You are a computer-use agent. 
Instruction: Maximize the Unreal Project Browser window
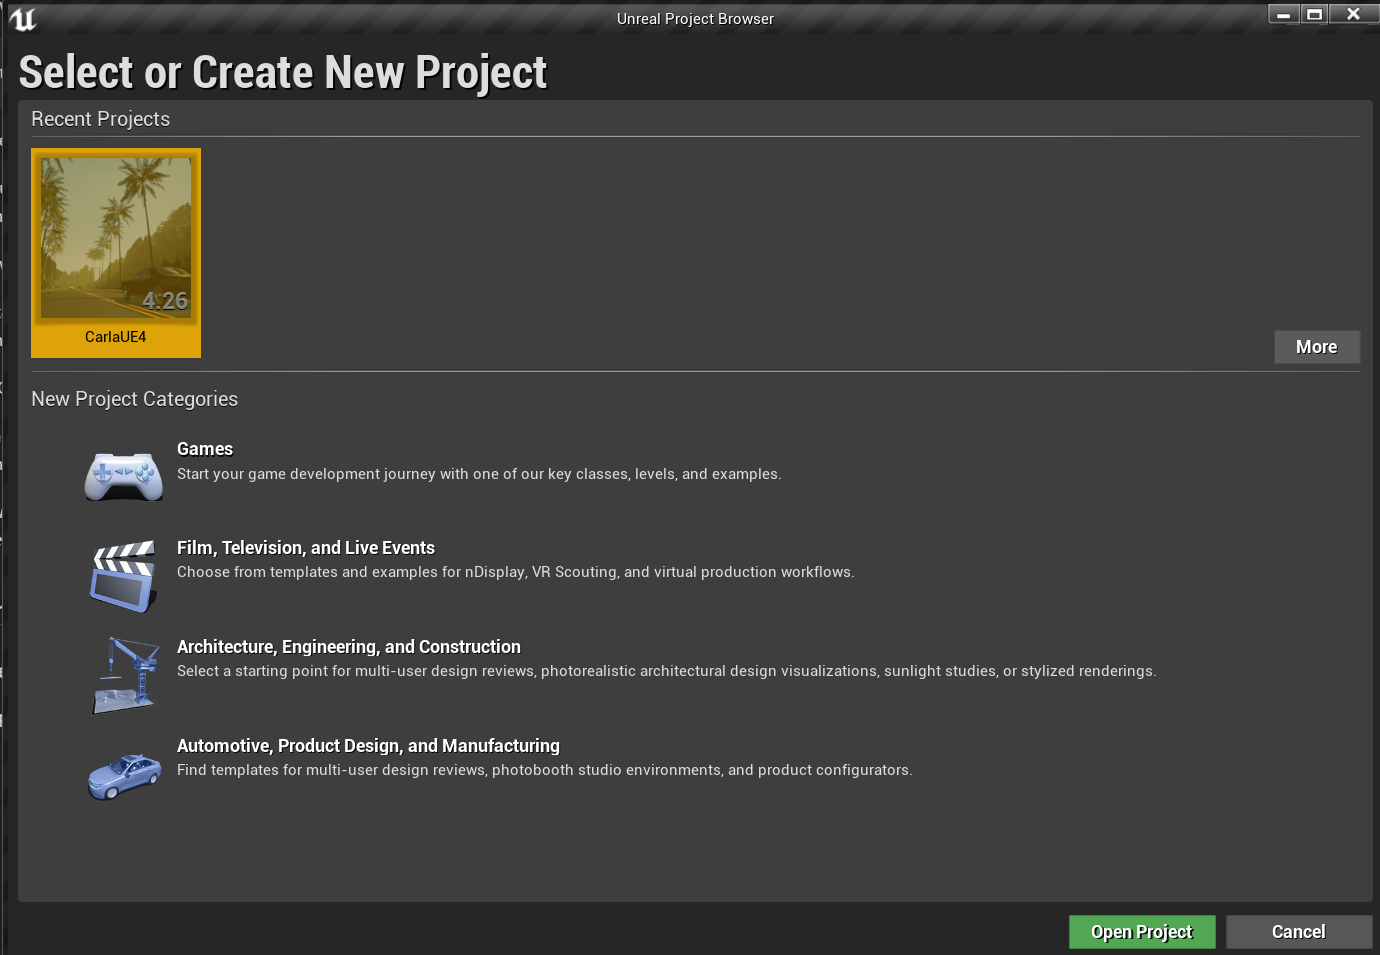pos(1316,14)
